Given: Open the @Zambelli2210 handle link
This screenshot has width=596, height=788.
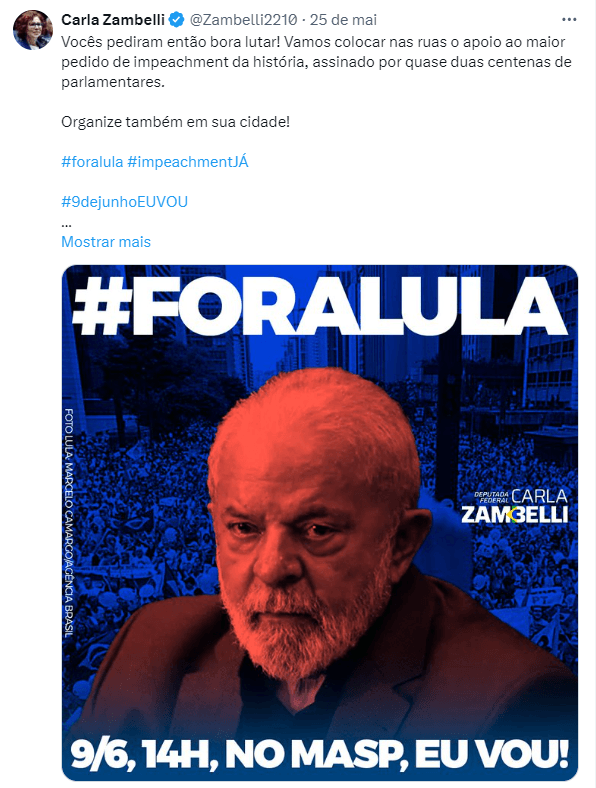Looking at the screenshot, I should [243, 20].
